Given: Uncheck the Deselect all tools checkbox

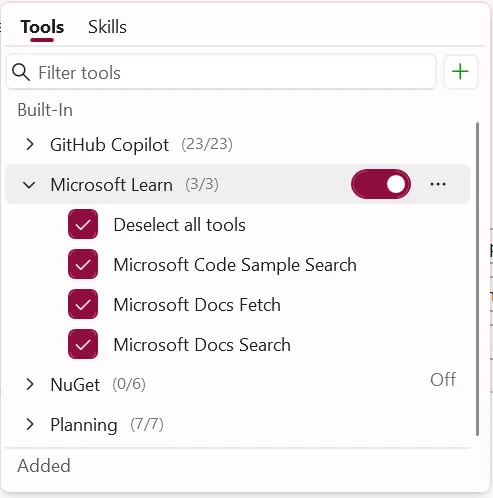Looking at the screenshot, I should click(x=83, y=224).
